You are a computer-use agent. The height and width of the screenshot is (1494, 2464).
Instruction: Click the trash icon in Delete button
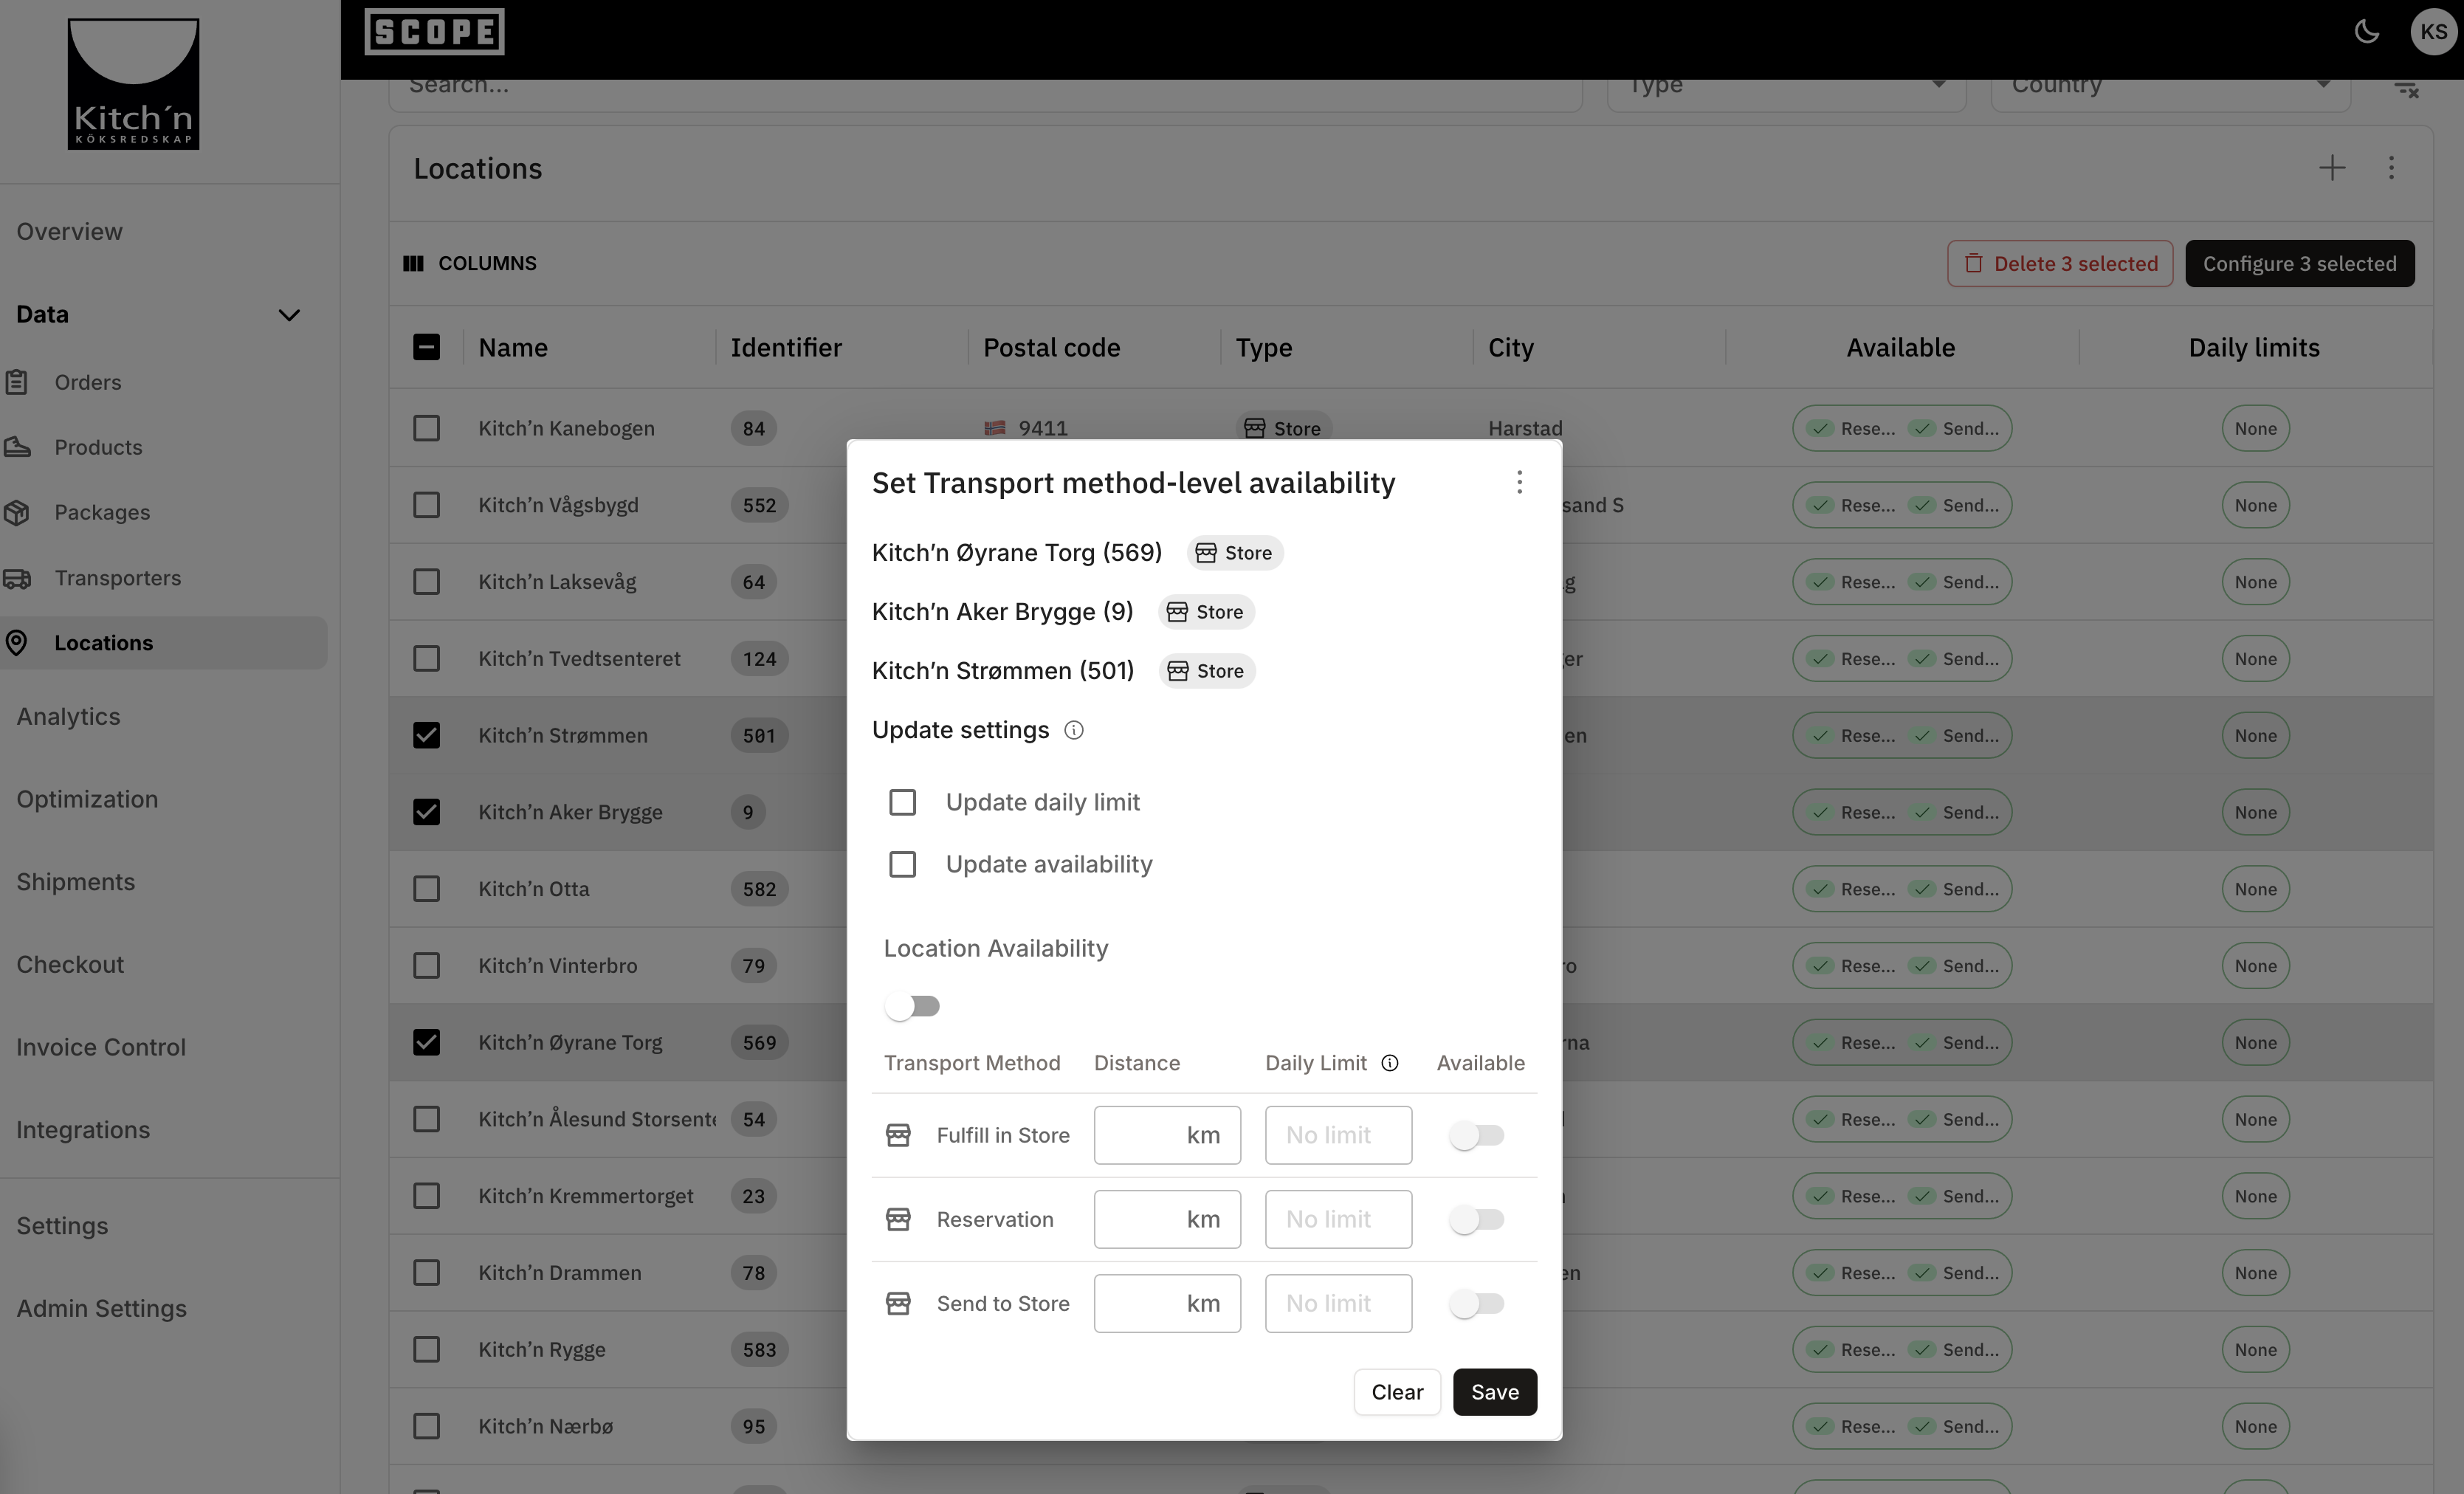point(1973,263)
